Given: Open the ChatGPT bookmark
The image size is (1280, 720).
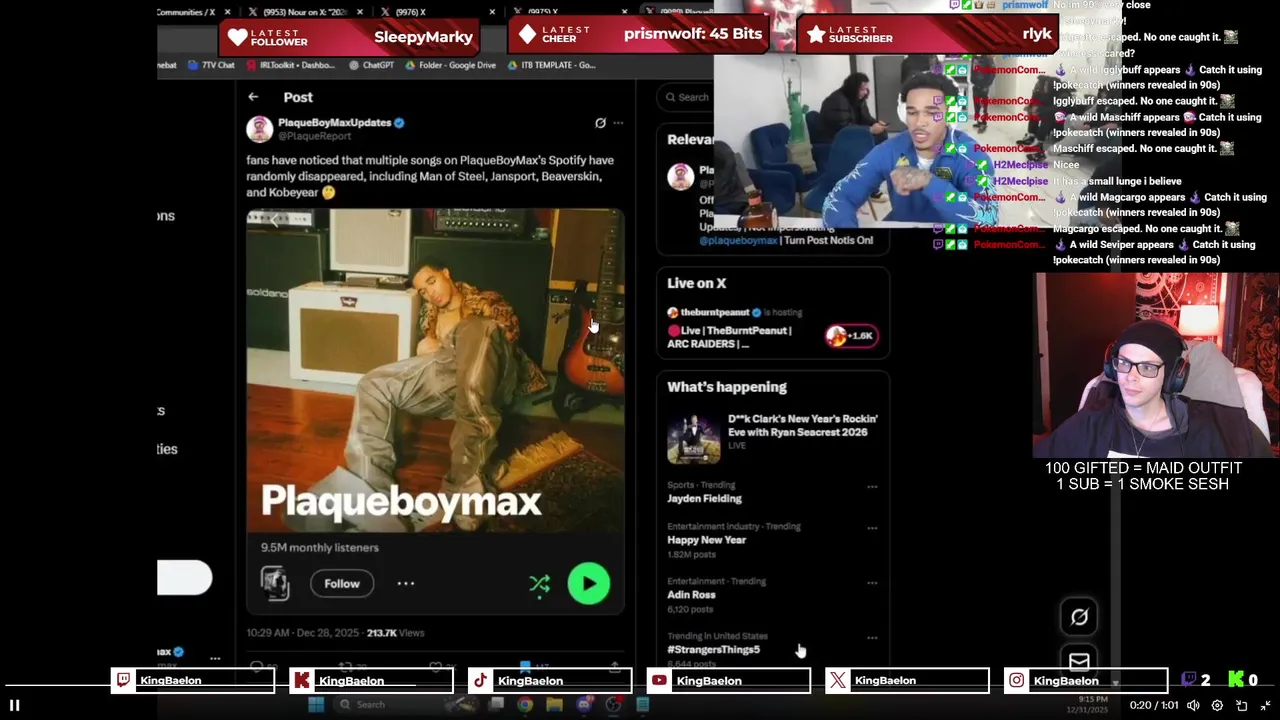Looking at the screenshot, I should click(x=371, y=65).
